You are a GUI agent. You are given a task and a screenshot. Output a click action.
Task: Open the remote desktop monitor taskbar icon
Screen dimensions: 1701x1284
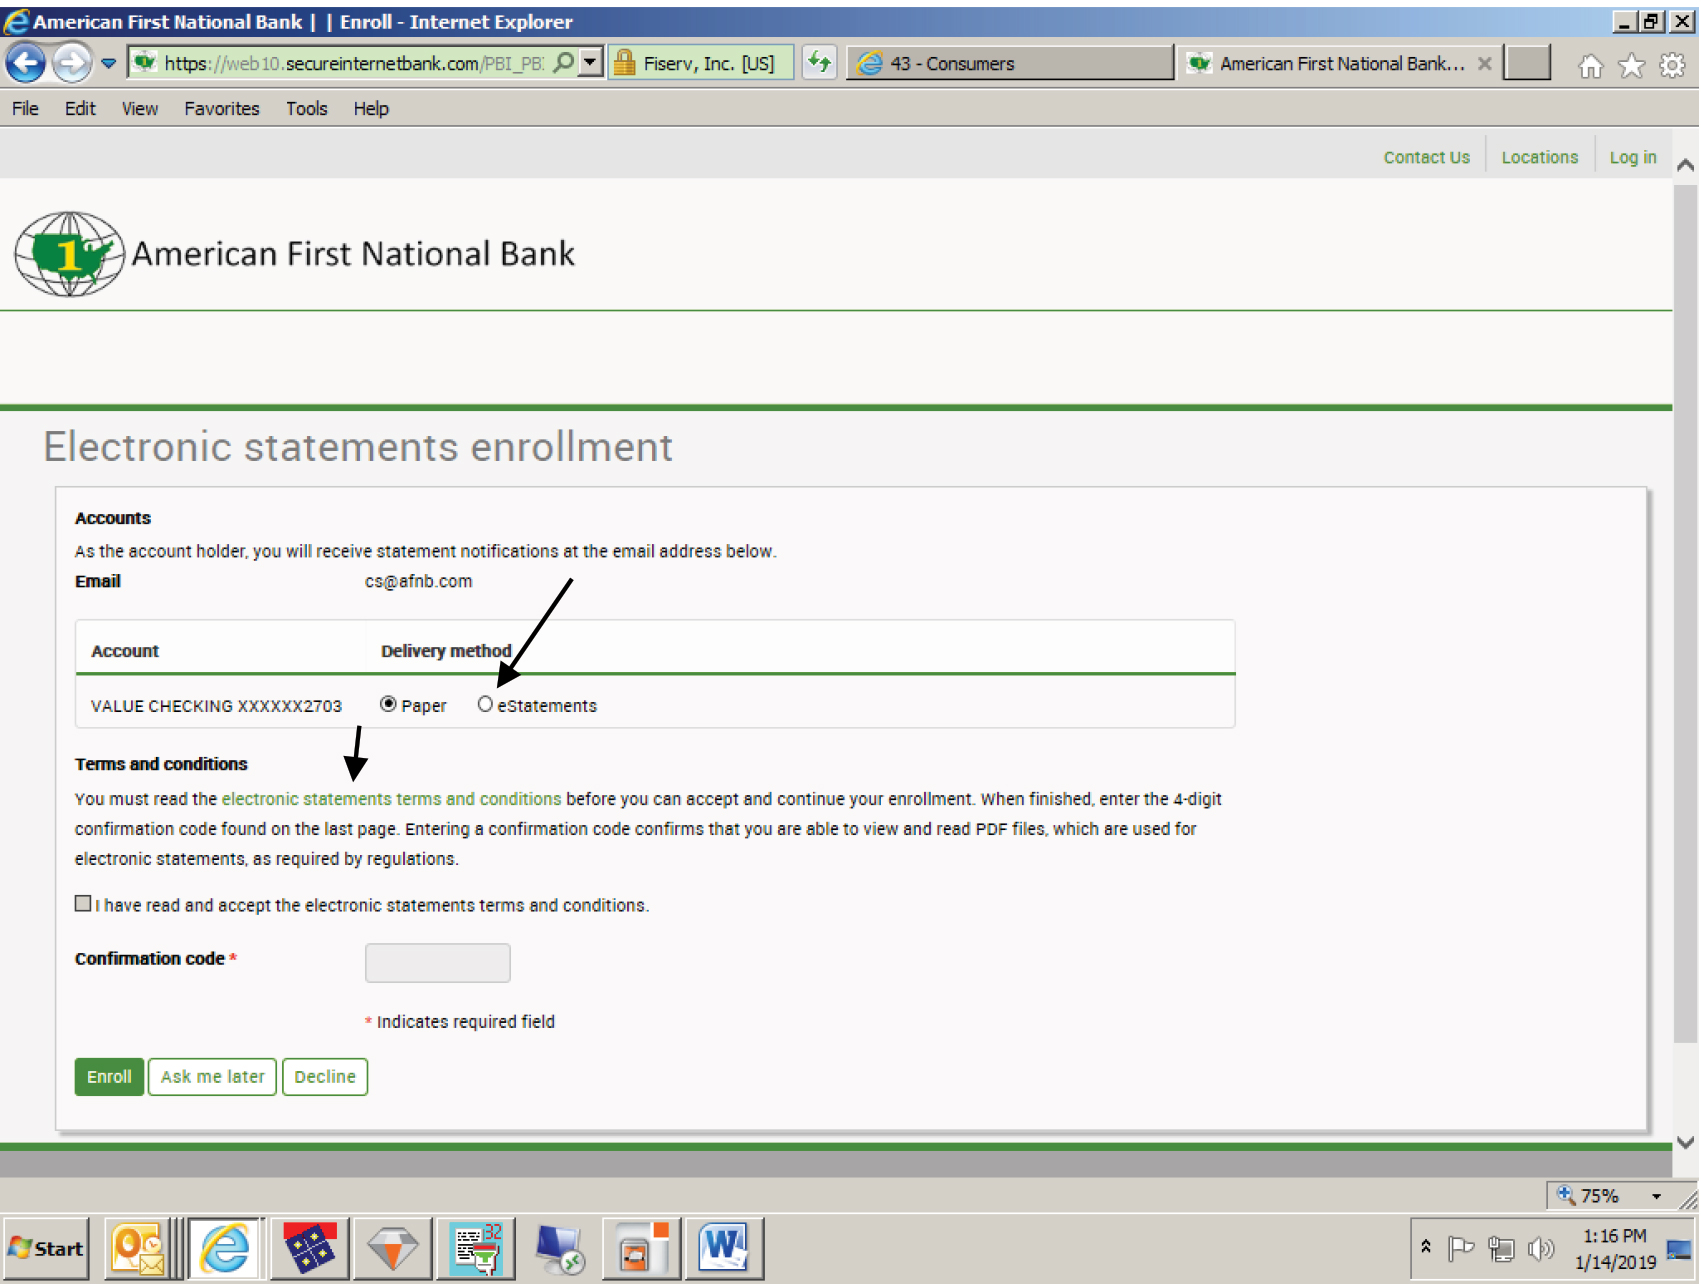(x=559, y=1248)
